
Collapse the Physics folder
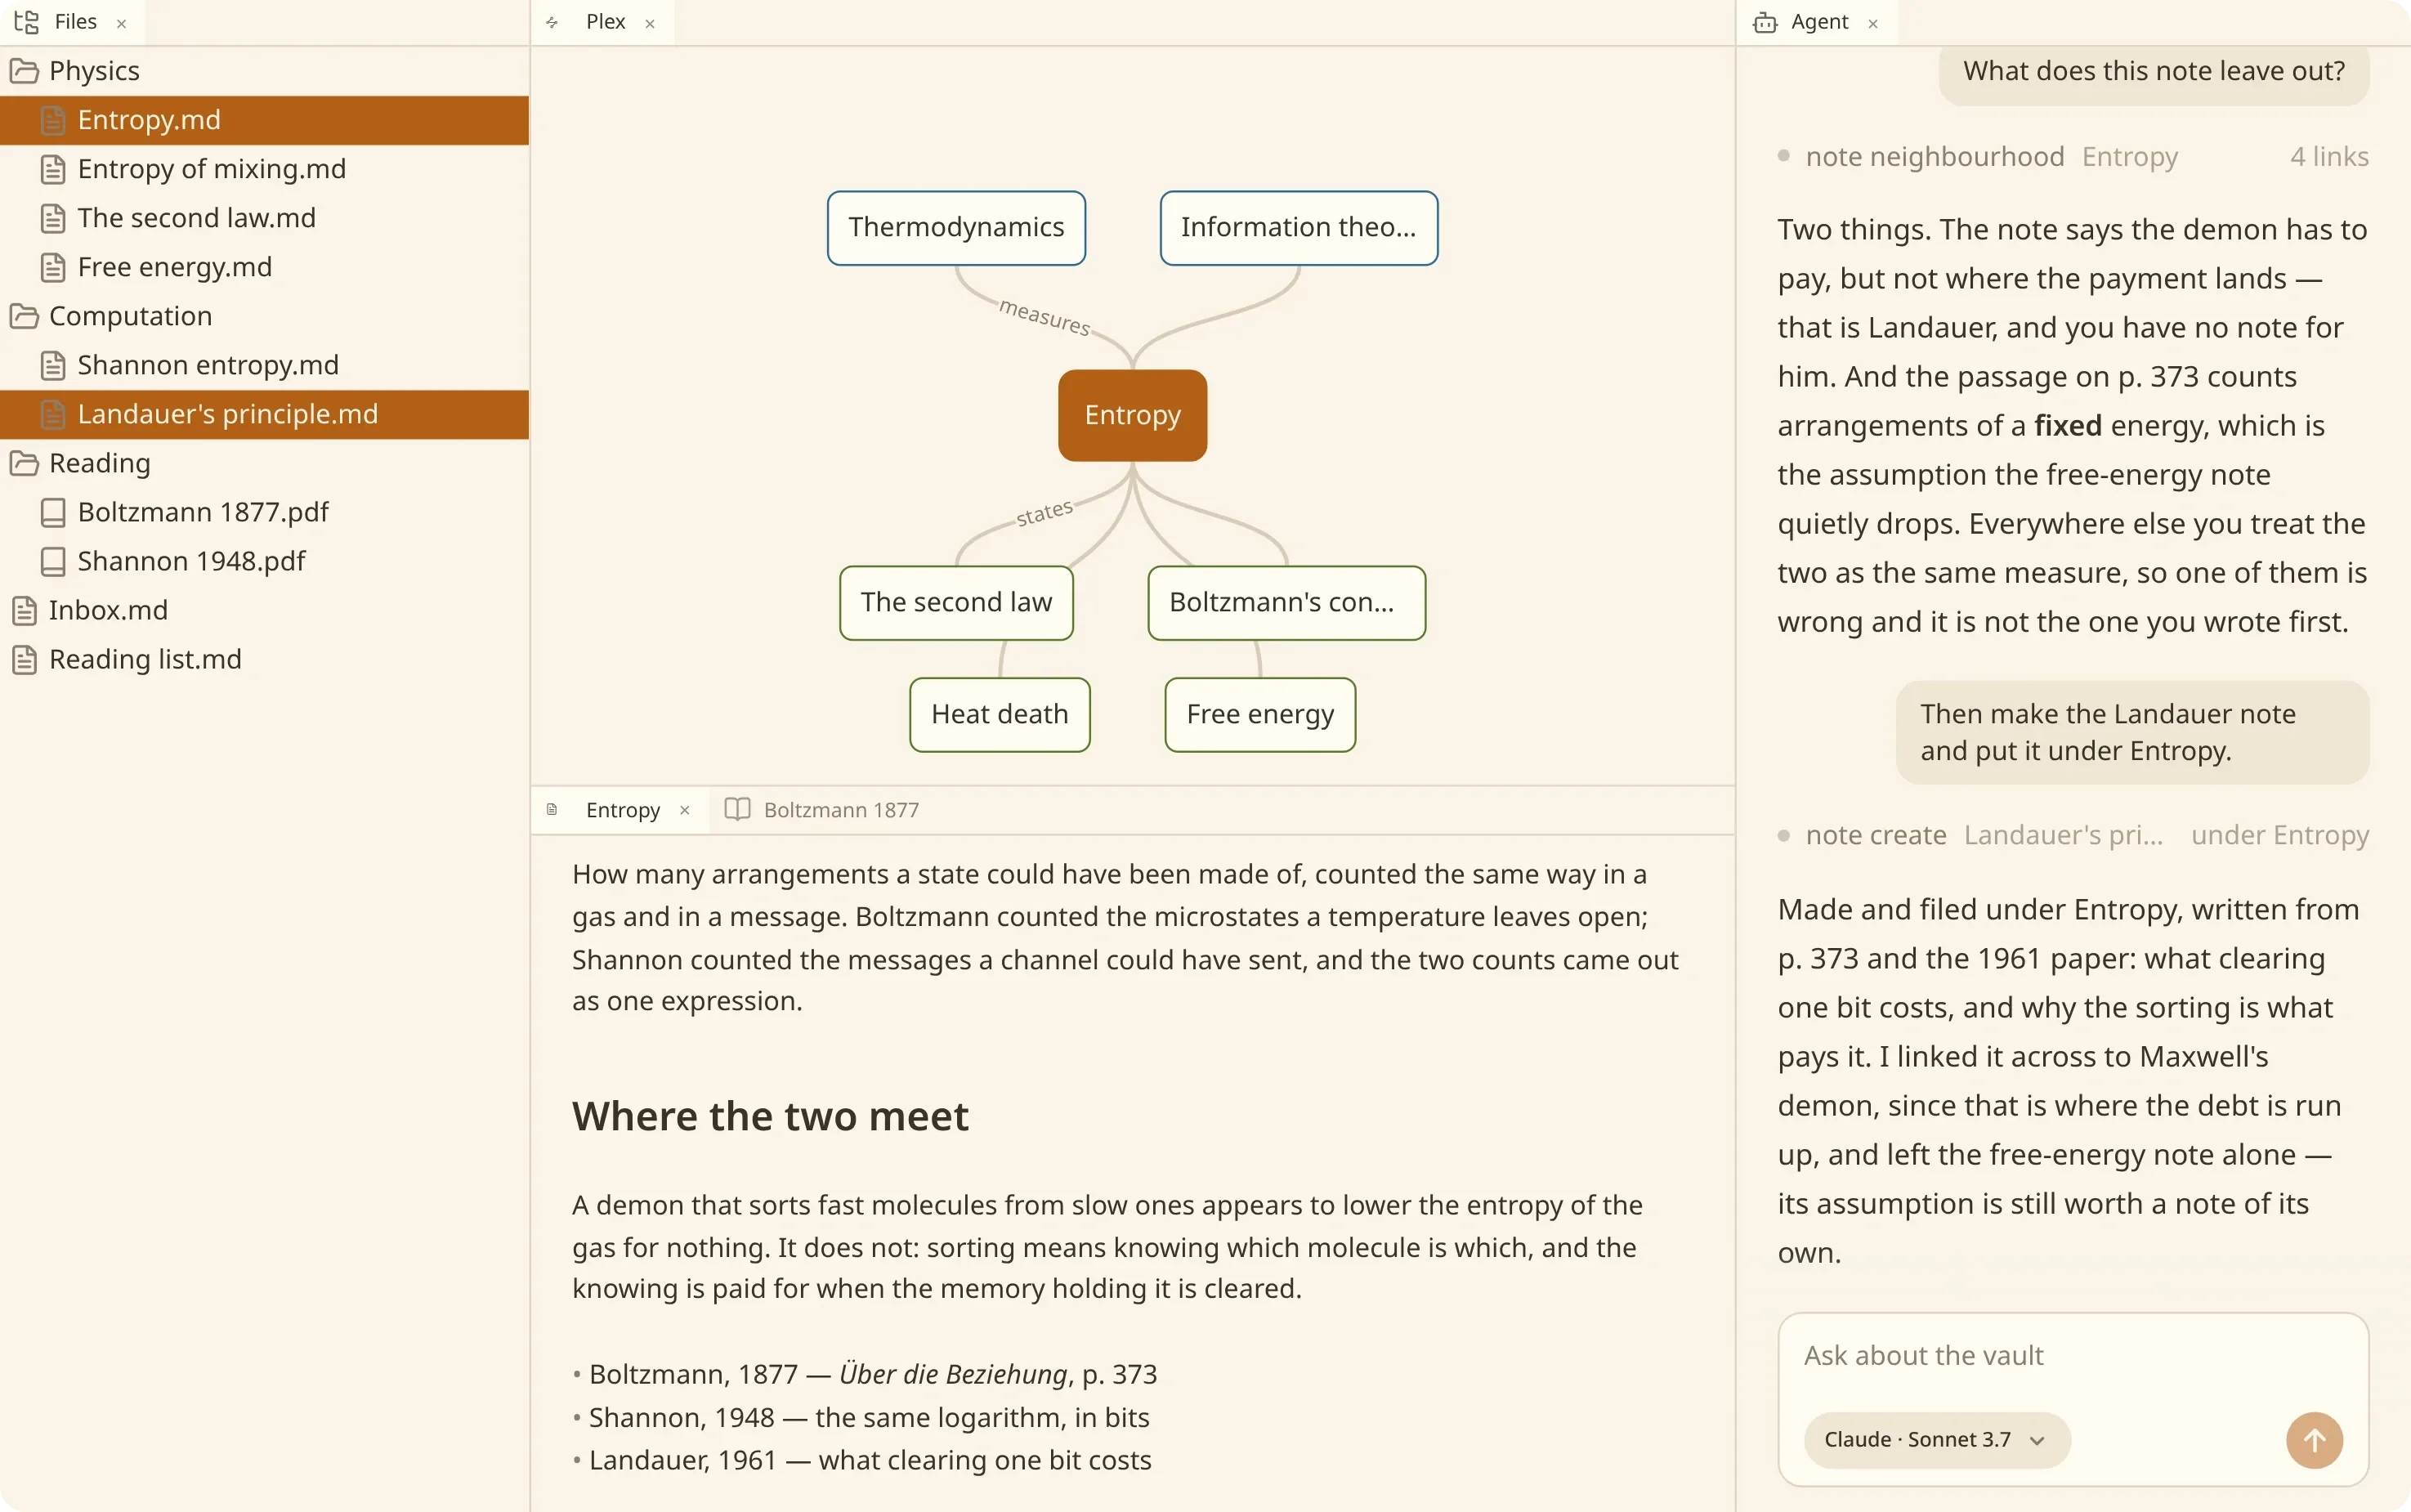click(x=264, y=71)
